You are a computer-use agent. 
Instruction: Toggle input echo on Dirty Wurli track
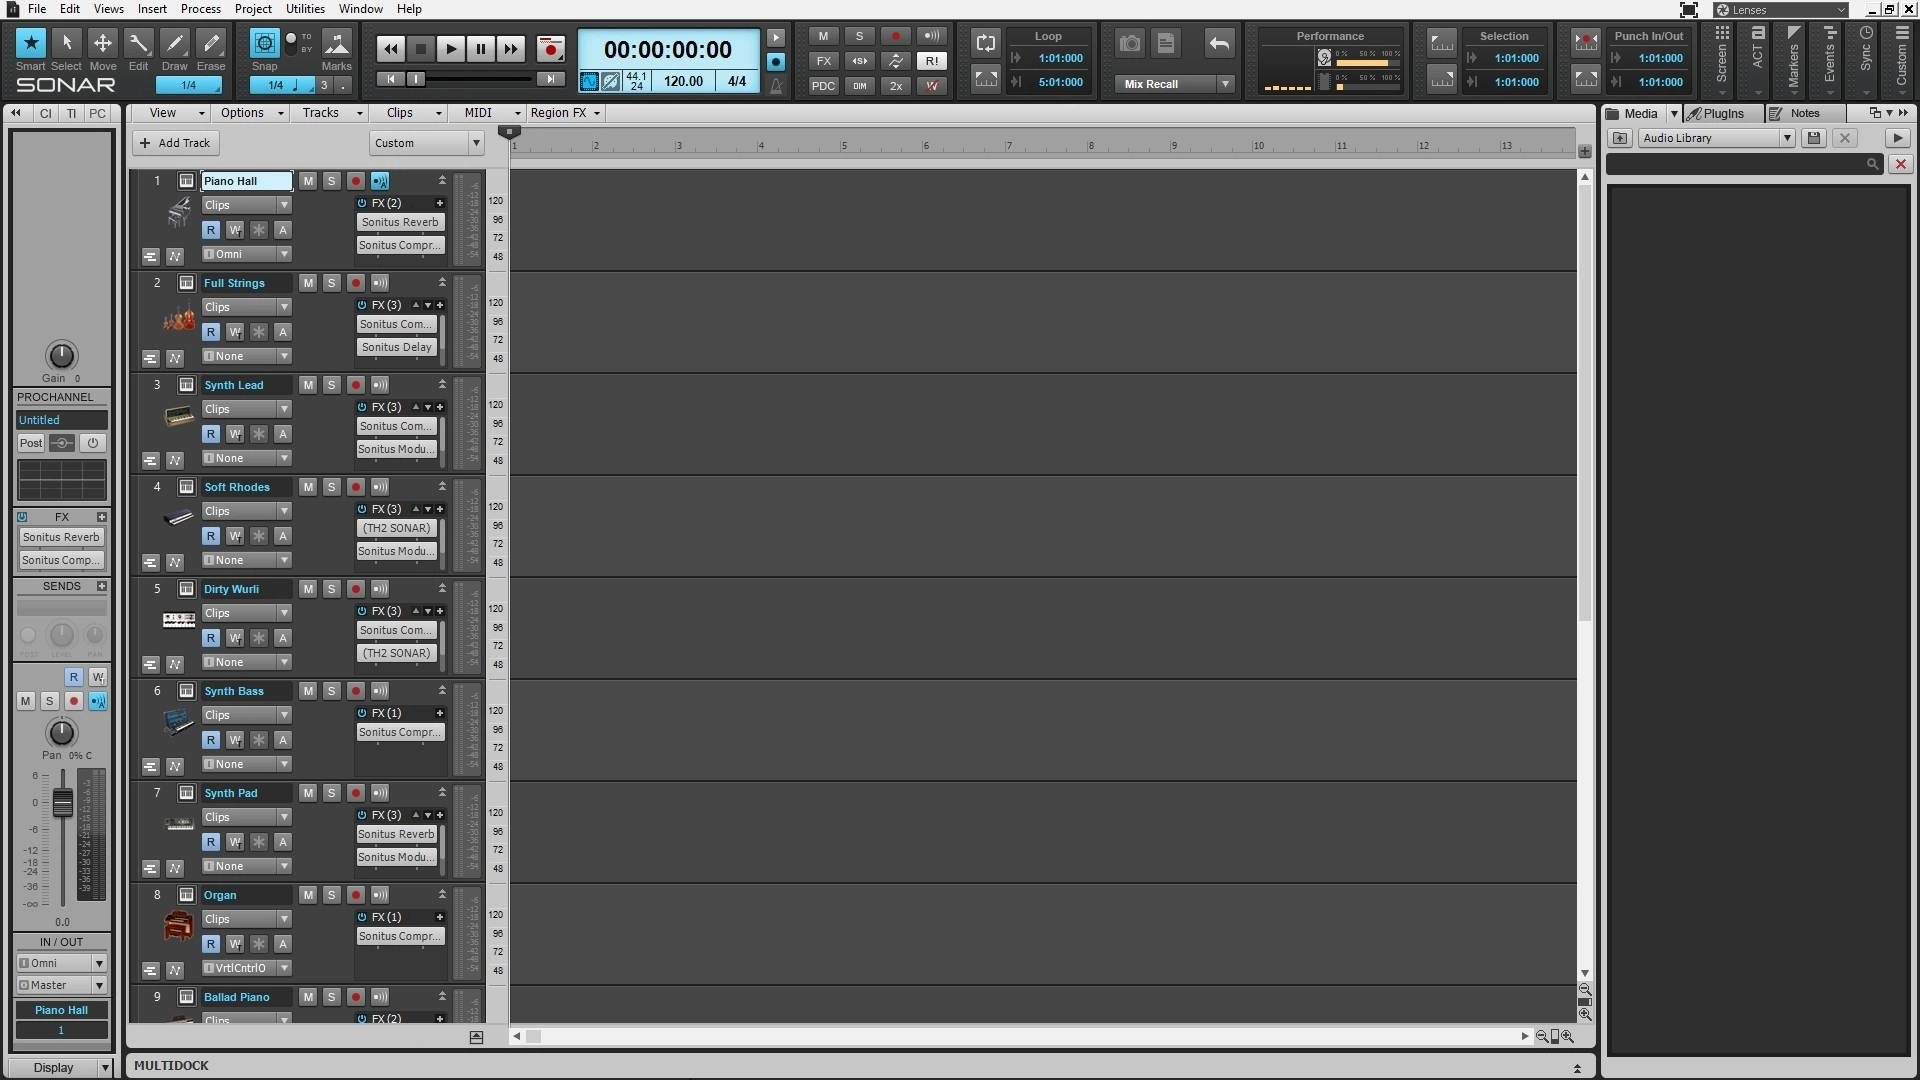click(x=380, y=589)
